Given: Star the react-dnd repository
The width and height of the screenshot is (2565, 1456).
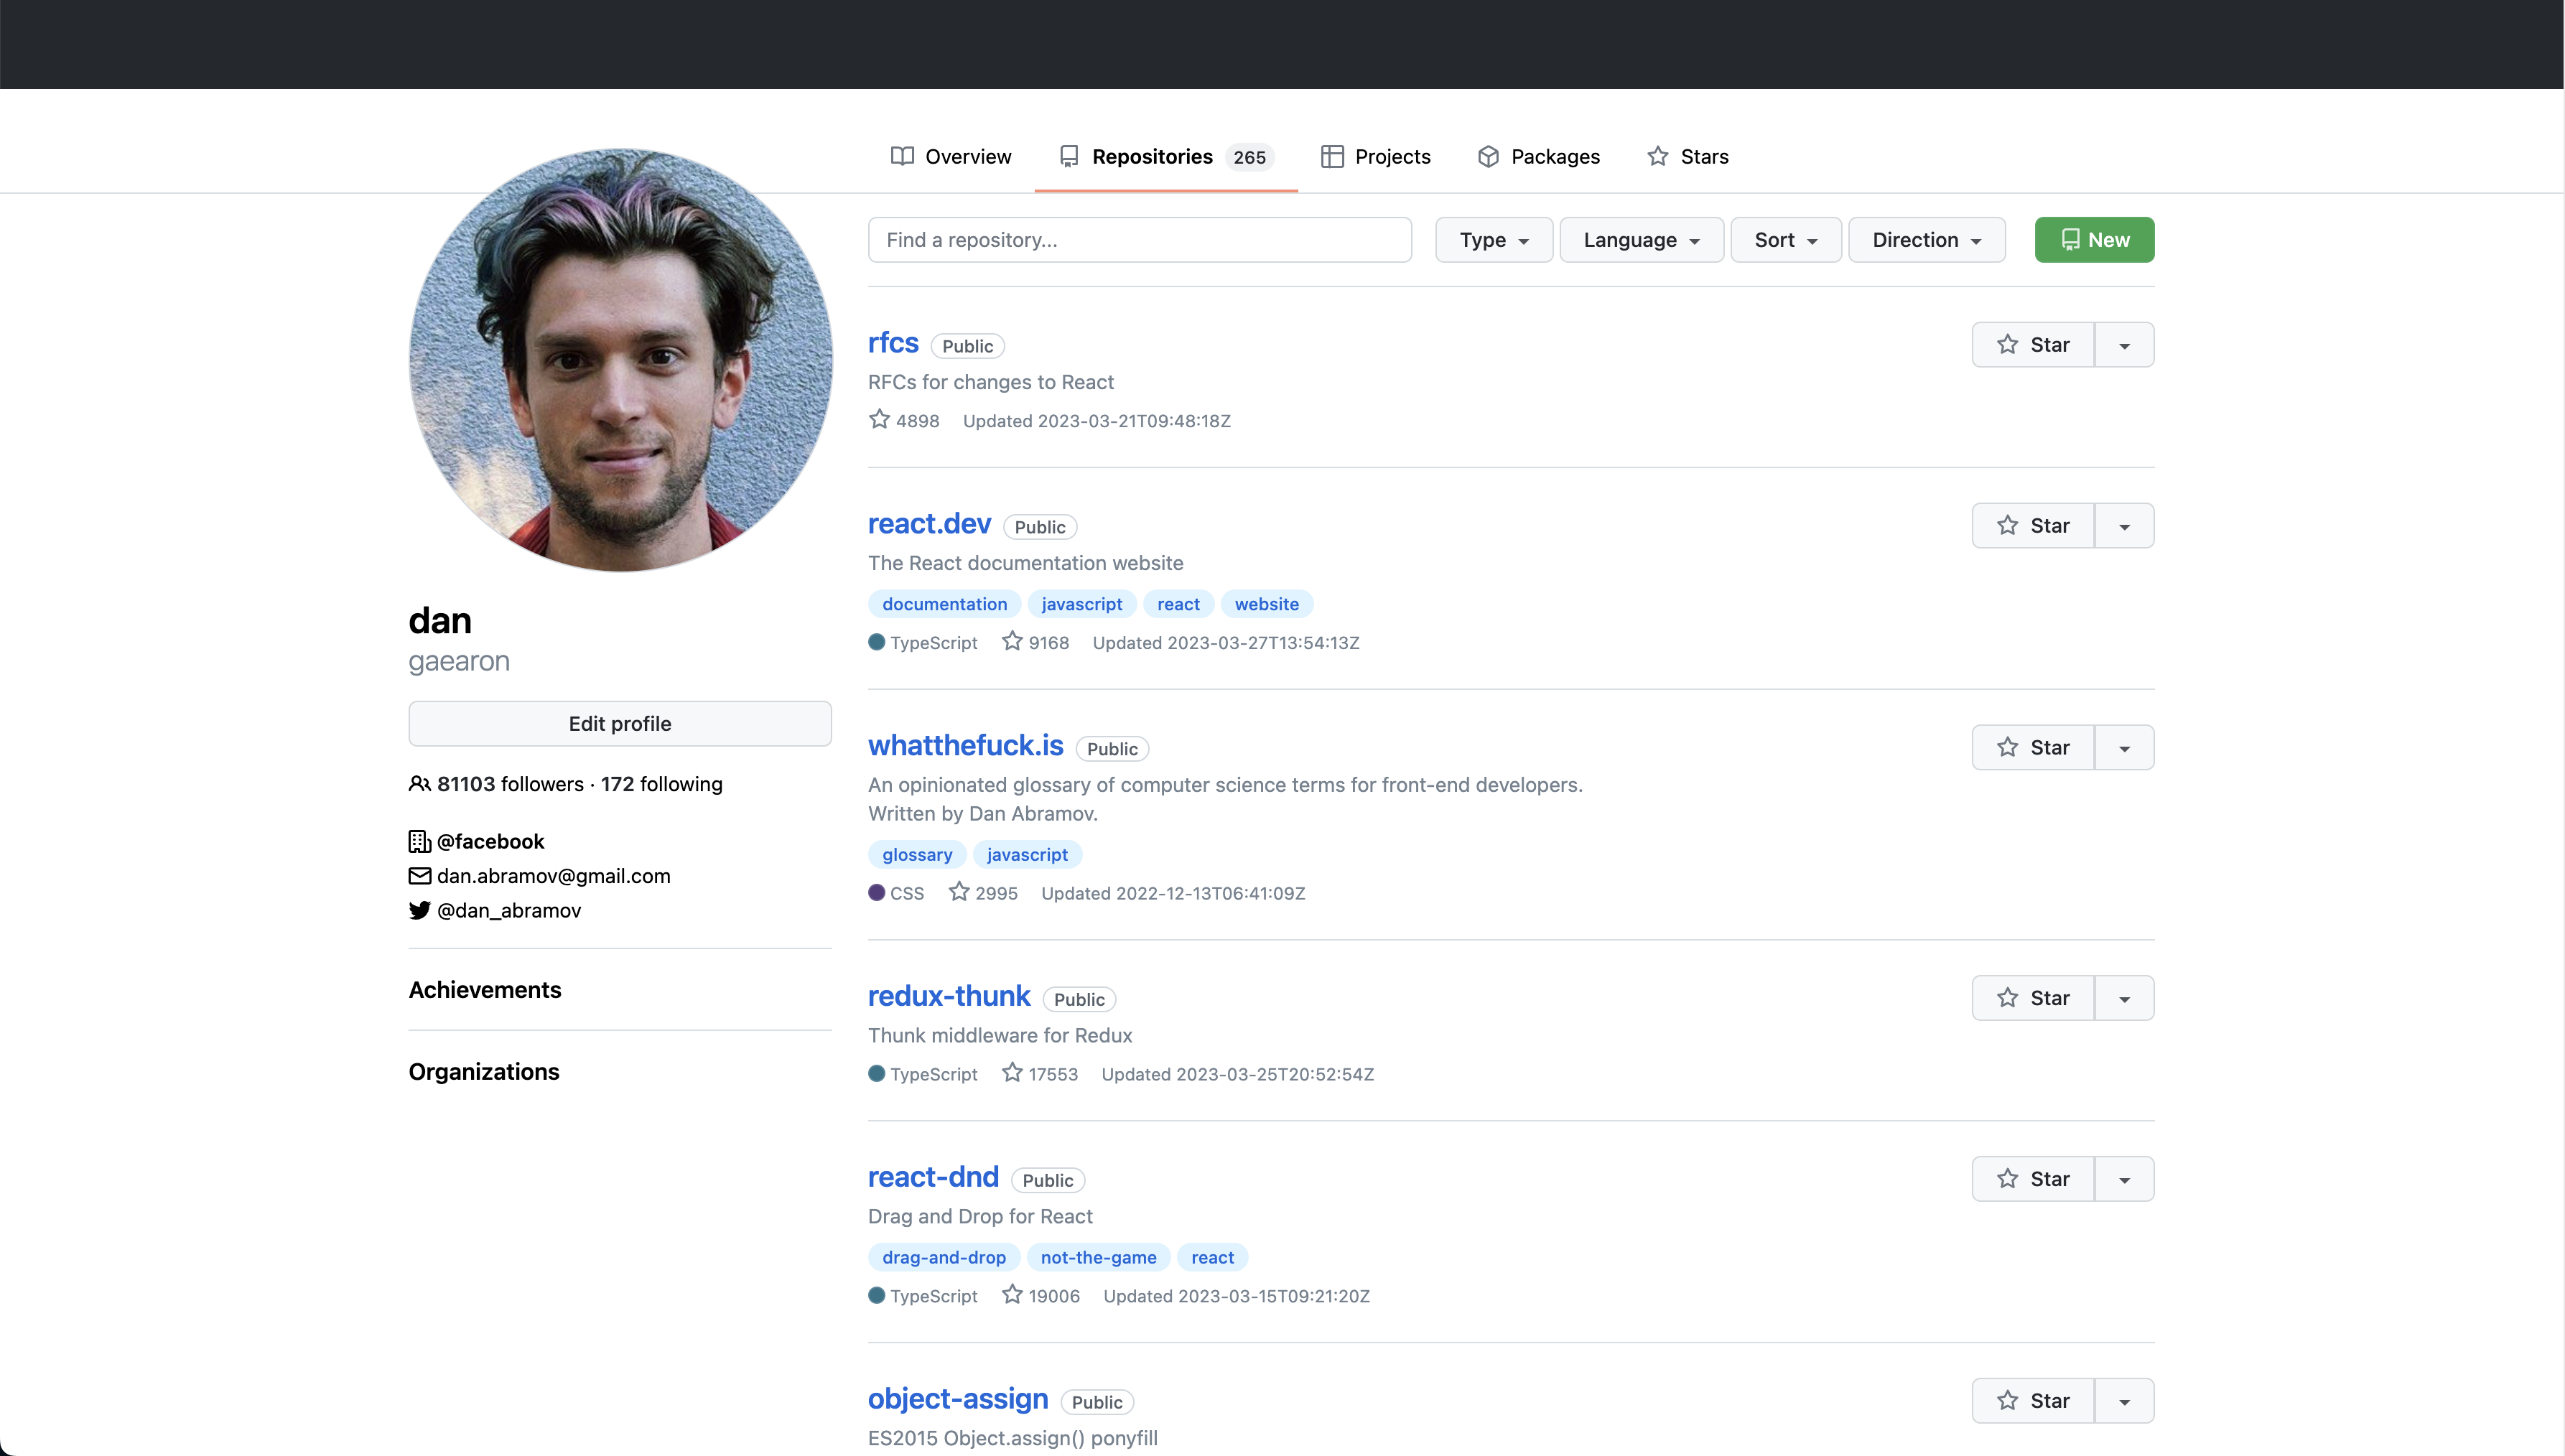Looking at the screenshot, I should click(x=2033, y=1179).
